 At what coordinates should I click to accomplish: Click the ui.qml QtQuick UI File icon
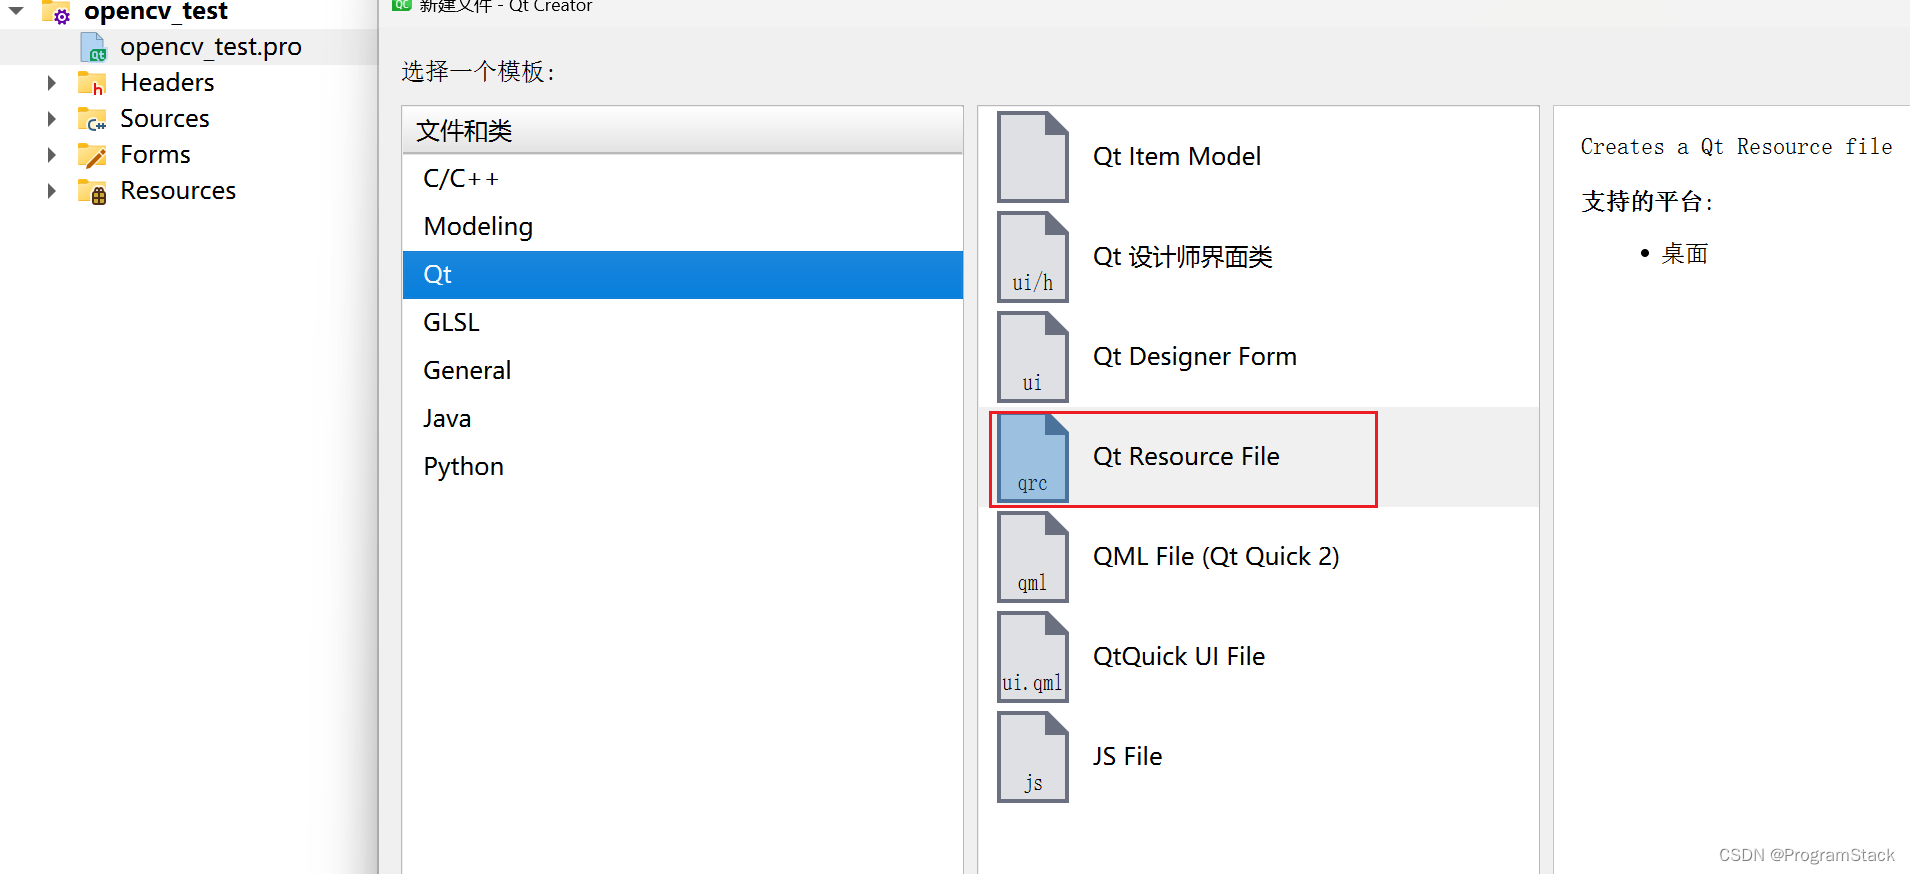coord(1032,657)
